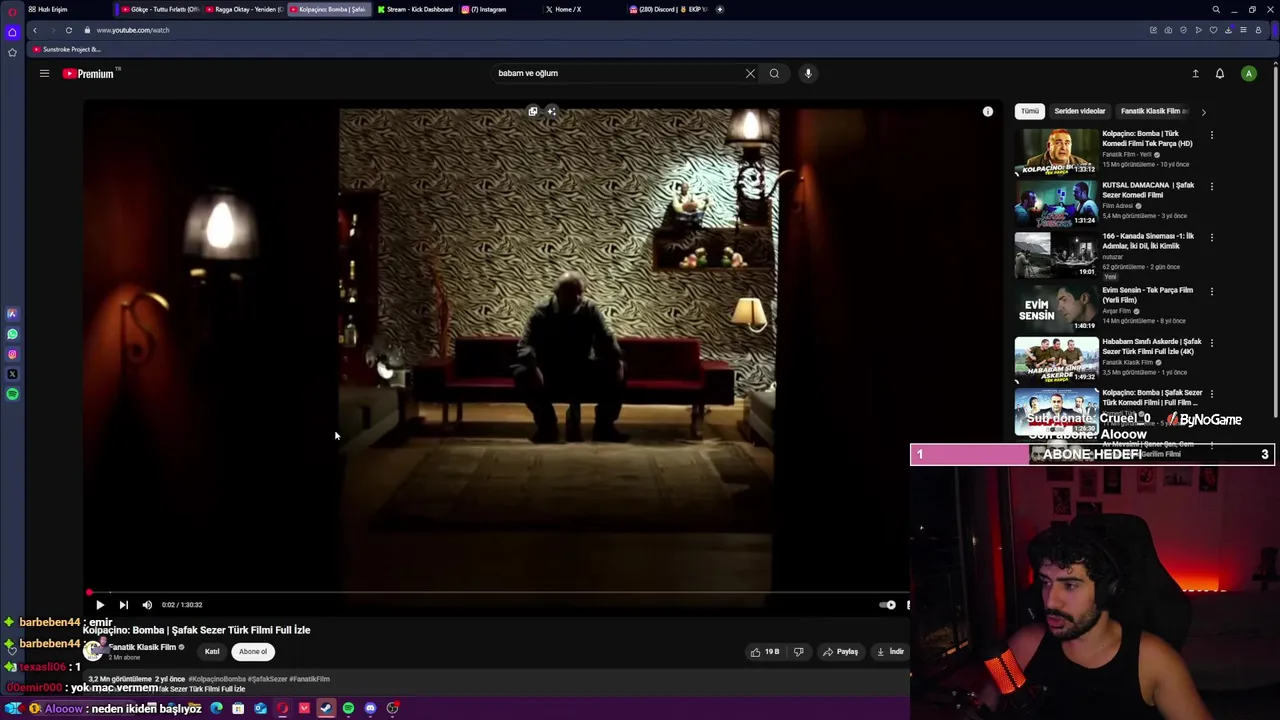1280x720 pixels.
Task: Switch to the 'Home / X' browser tab
Action: click(x=585, y=9)
